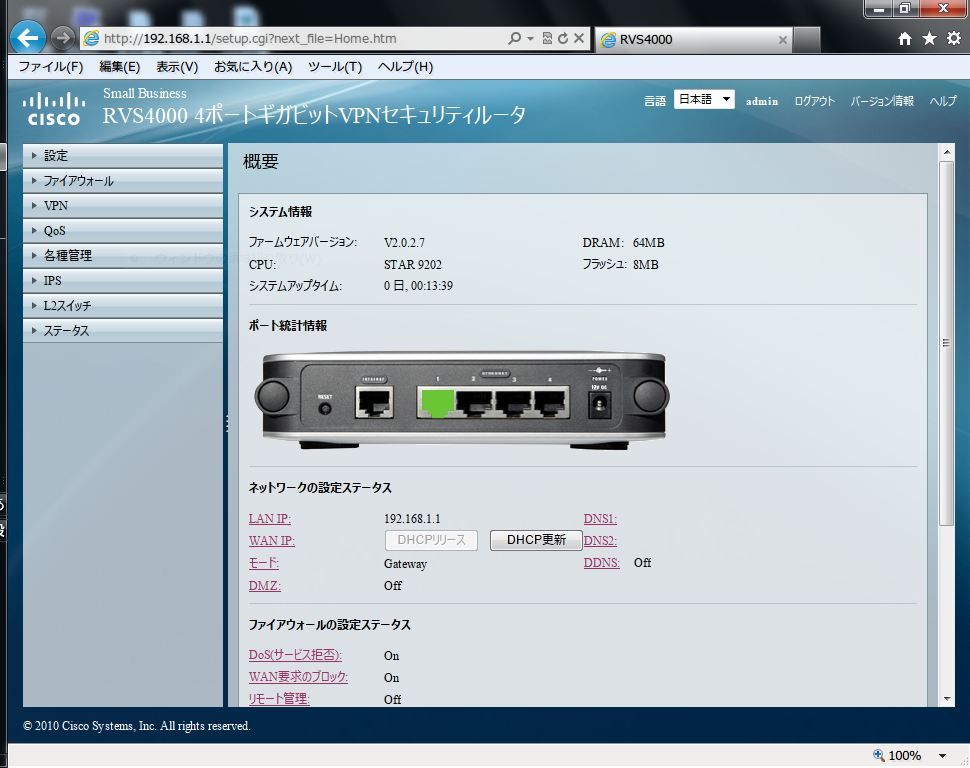Viewport: 970px width, 768px height.
Task: Expand the 設定 menu section
Action: coord(122,155)
